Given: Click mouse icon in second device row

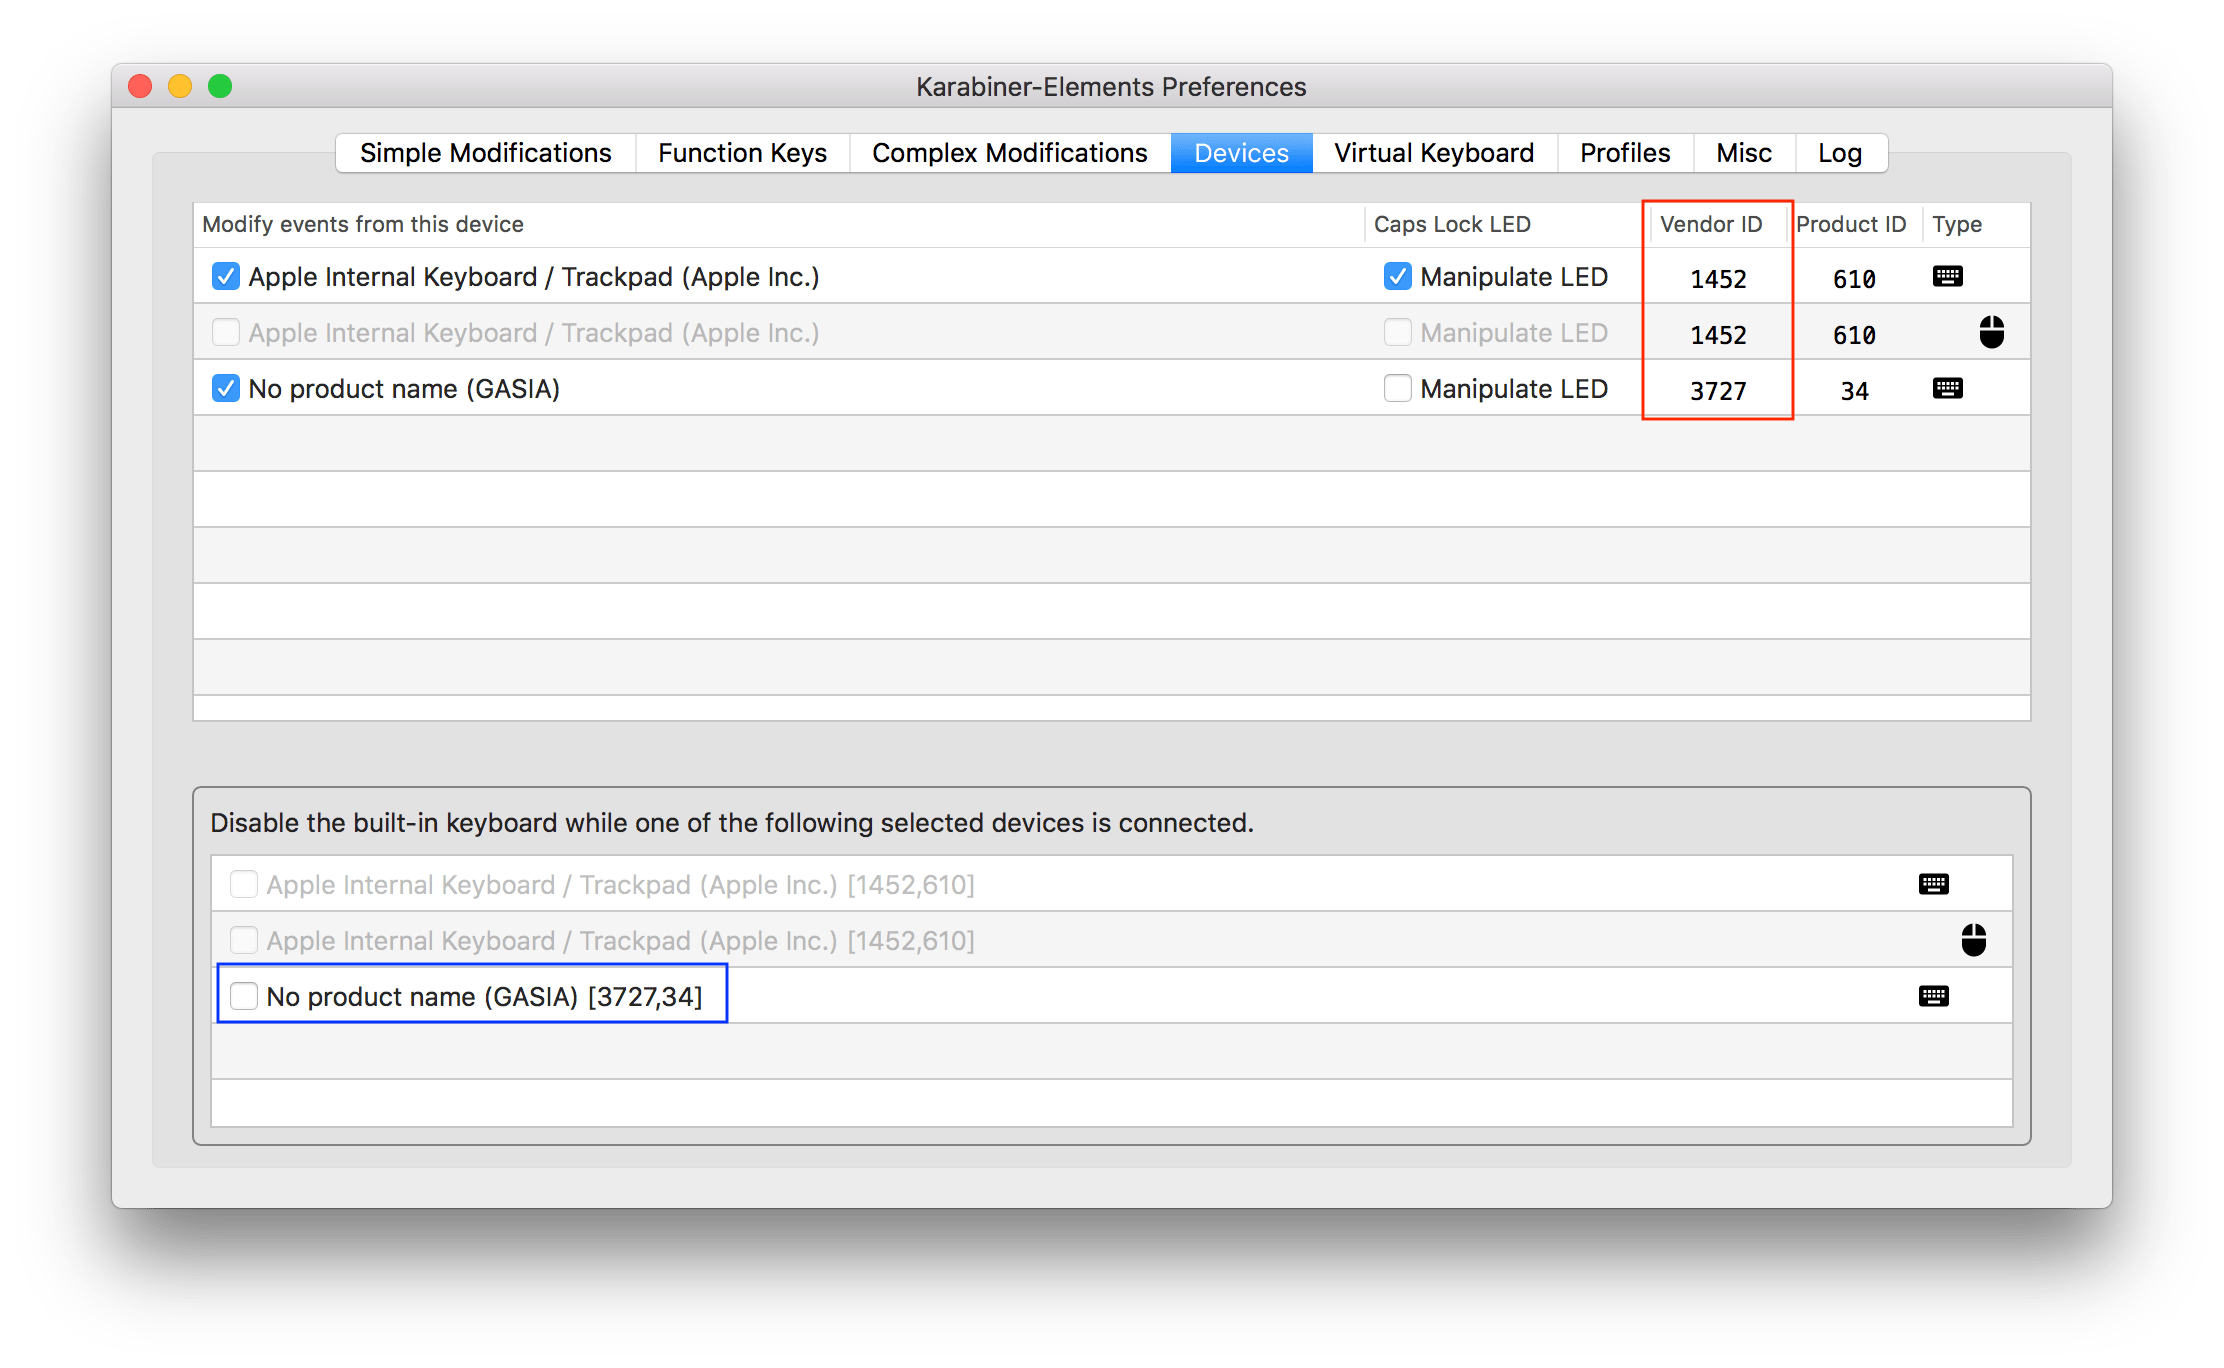Looking at the screenshot, I should (1991, 333).
